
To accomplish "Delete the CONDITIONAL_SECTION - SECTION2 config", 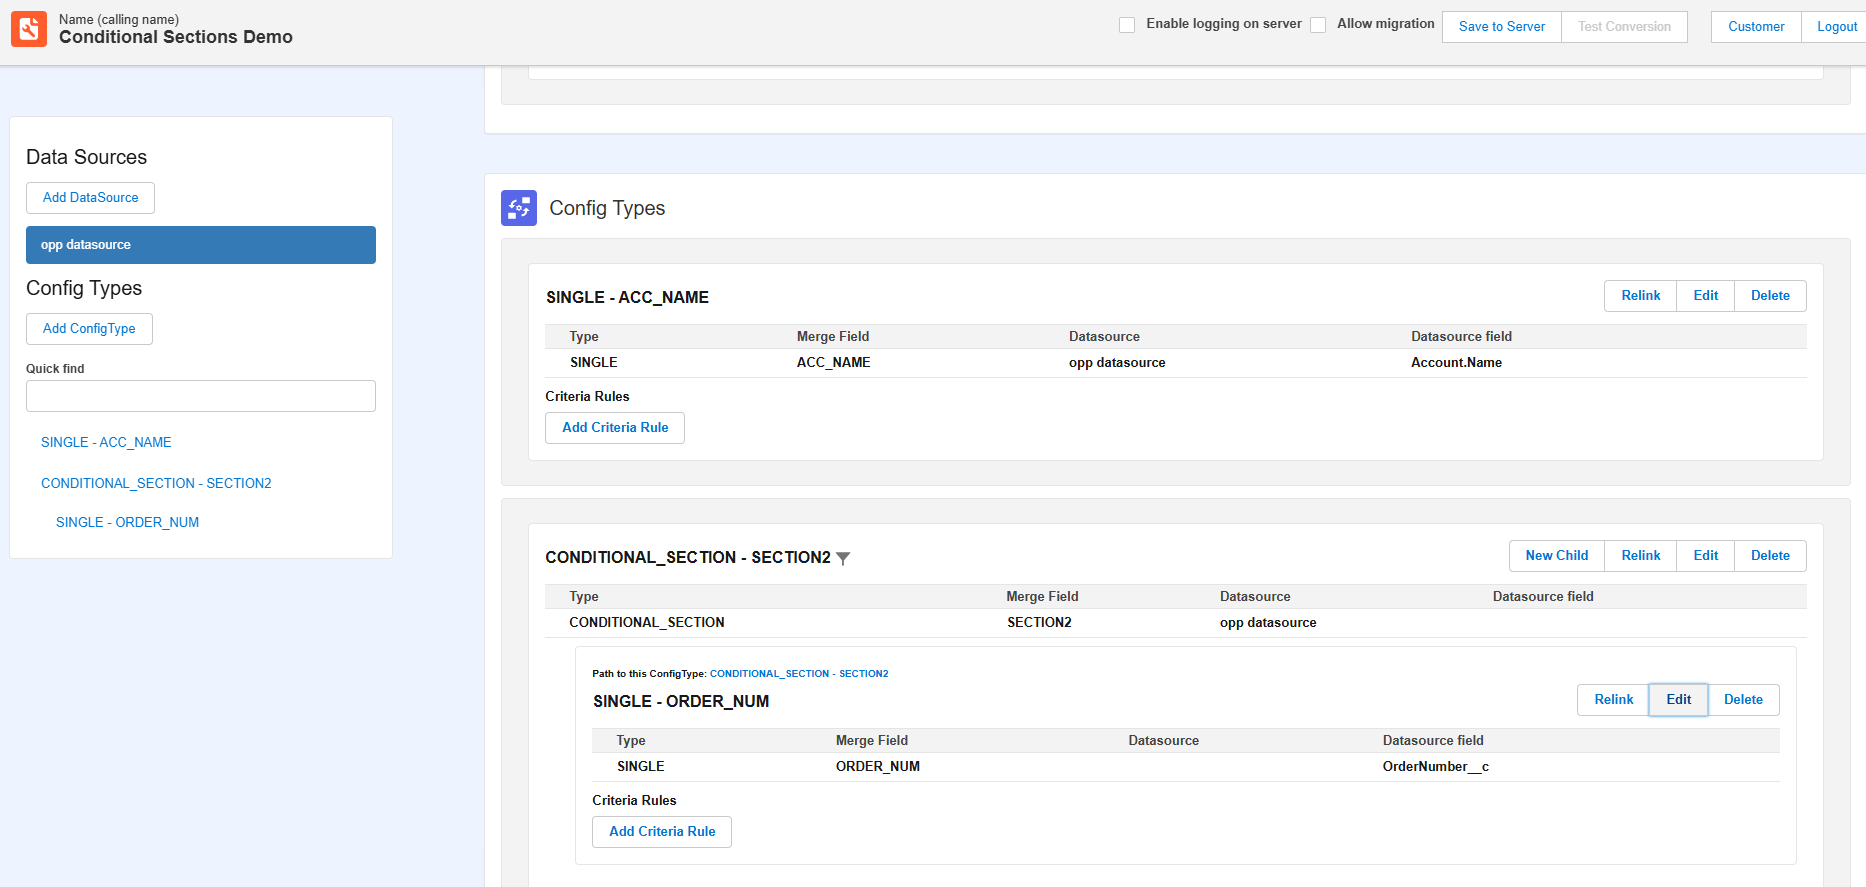I will pos(1770,556).
